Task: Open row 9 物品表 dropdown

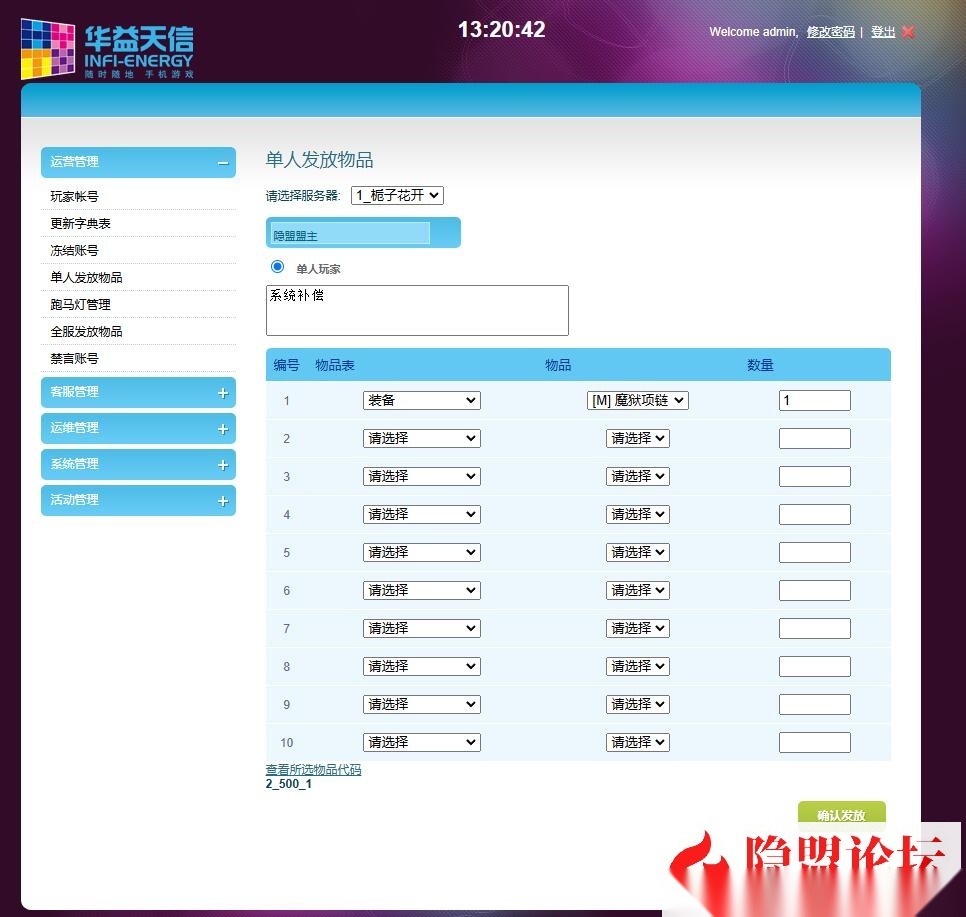Action: pos(421,704)
